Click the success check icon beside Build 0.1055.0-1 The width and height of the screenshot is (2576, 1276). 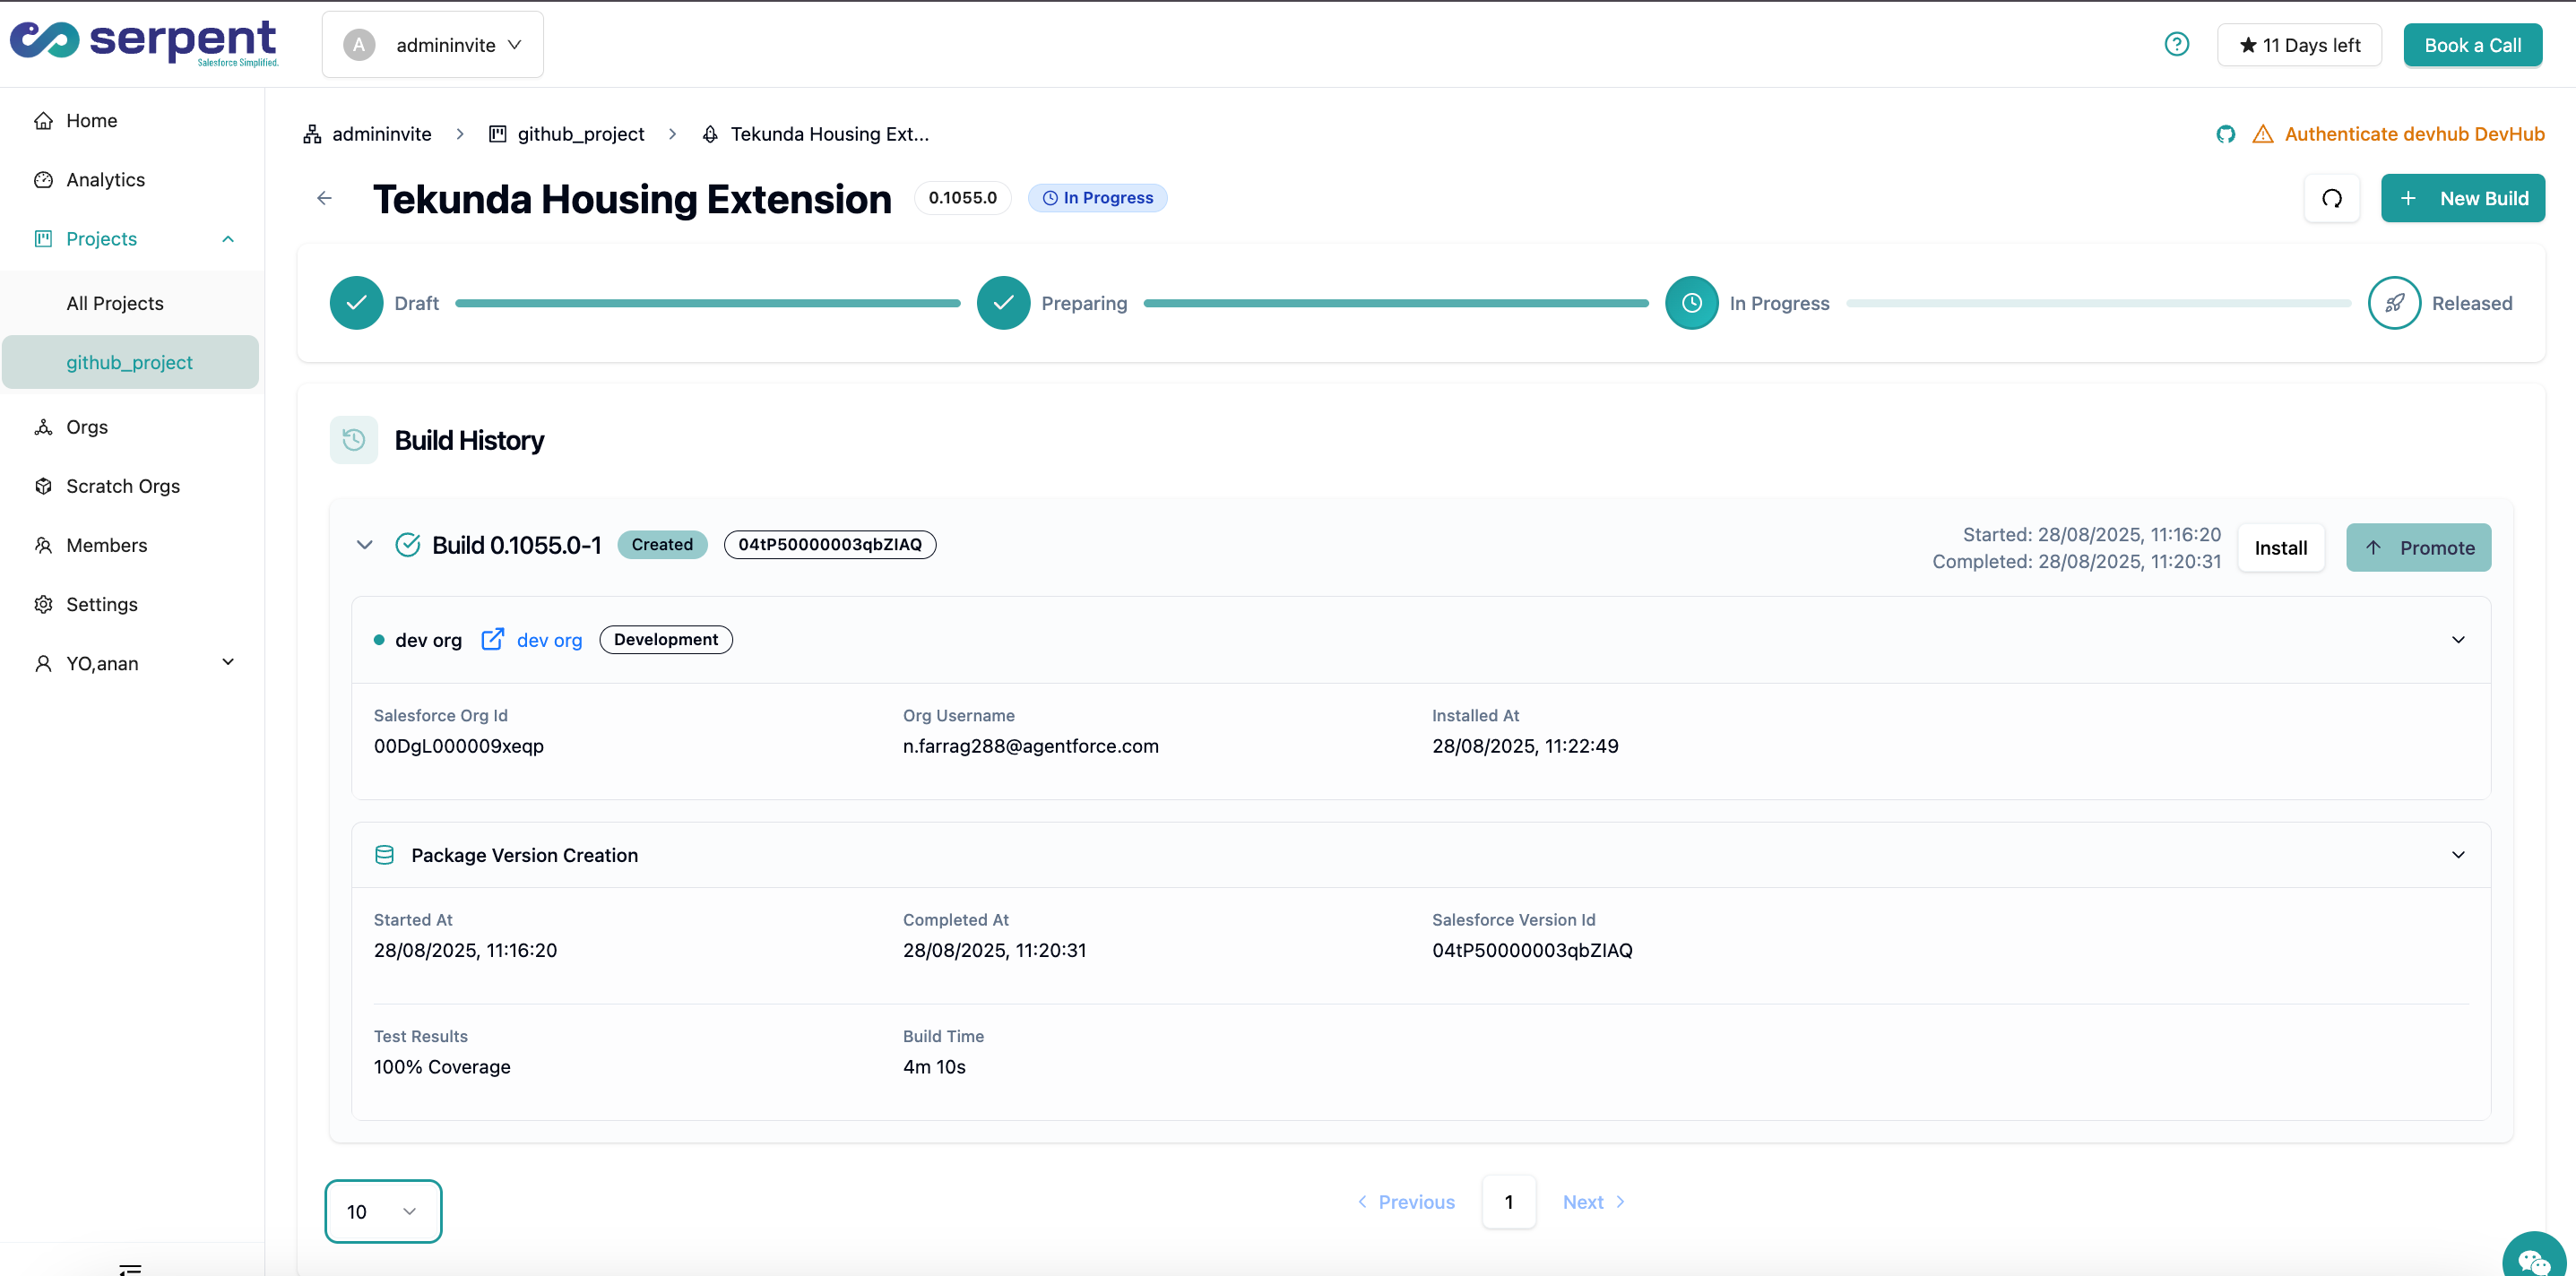point(408,545)
